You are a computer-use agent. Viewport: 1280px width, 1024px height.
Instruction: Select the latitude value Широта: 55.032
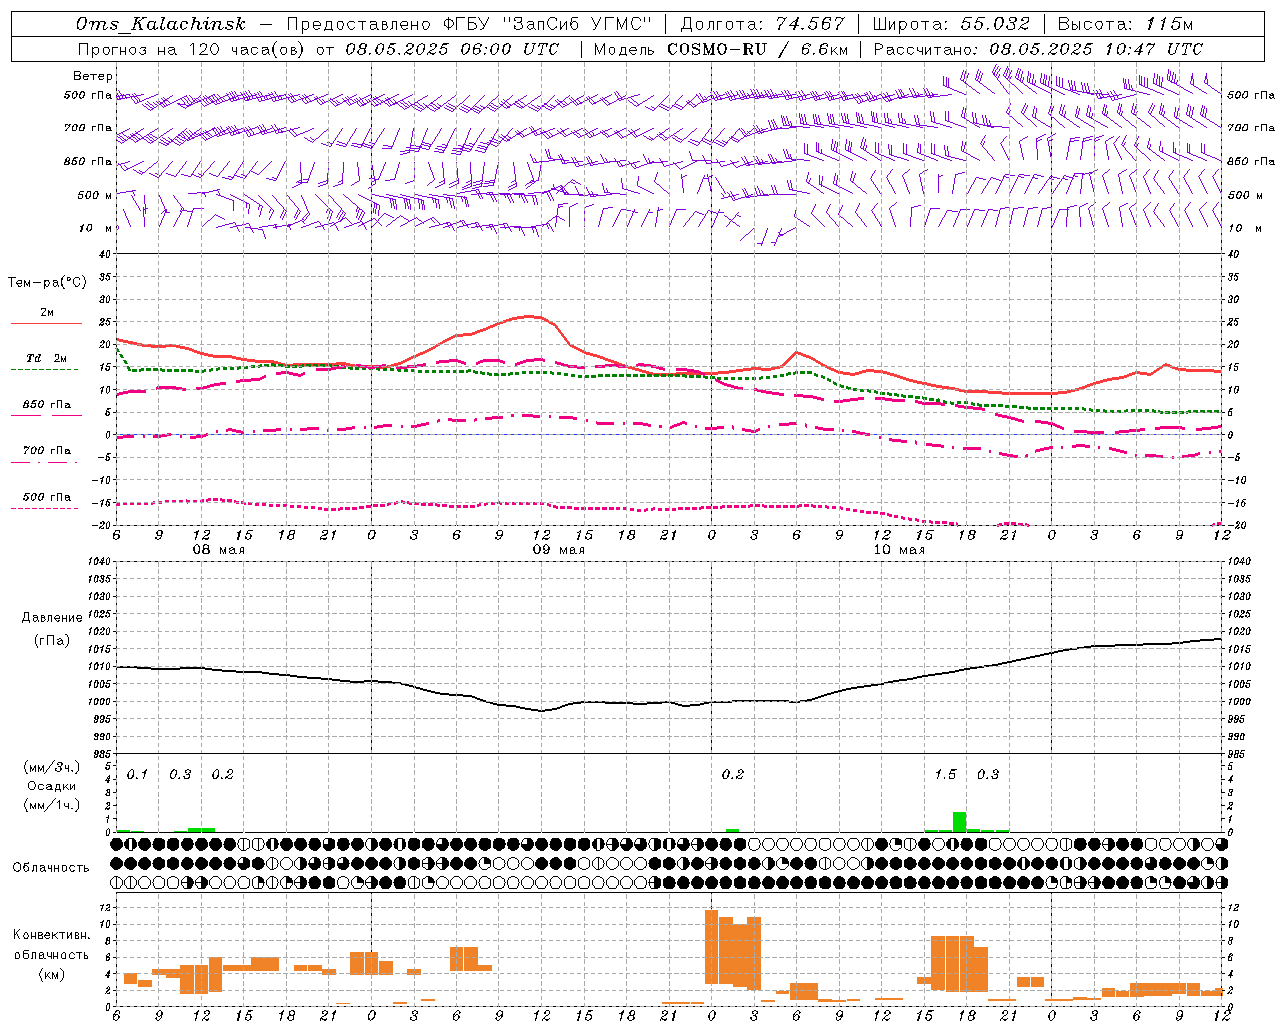click(951, 24)
